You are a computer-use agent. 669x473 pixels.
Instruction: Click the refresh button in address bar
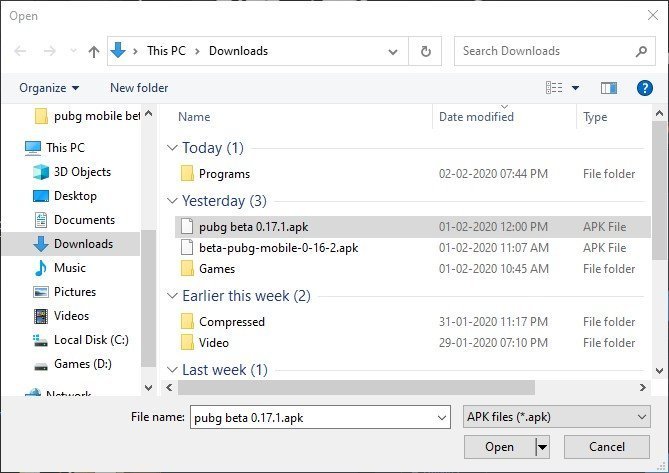426,51
